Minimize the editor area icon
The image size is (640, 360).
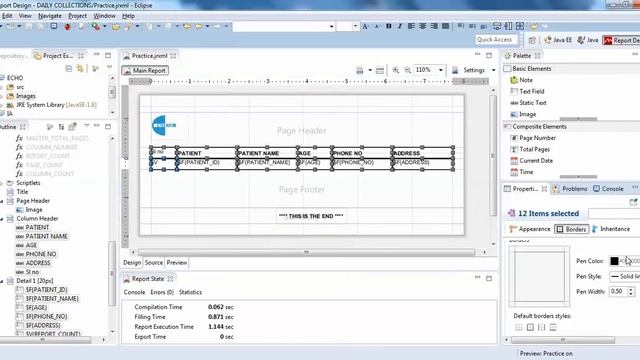click(478, 55)
